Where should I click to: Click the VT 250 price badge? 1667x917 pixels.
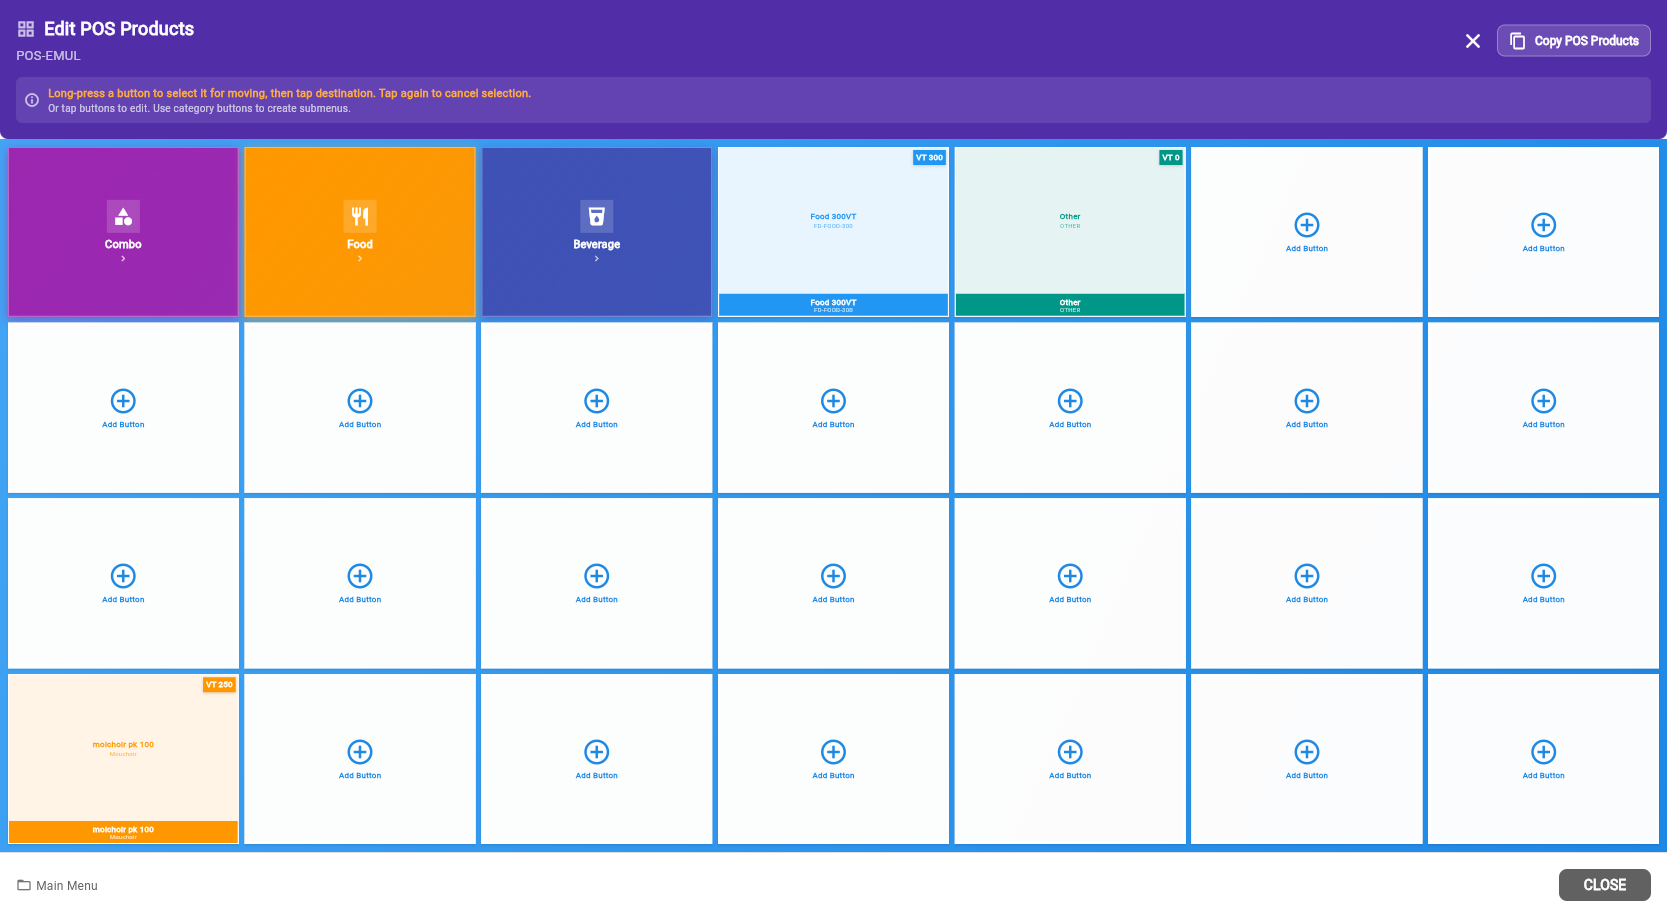click(219, 685)
